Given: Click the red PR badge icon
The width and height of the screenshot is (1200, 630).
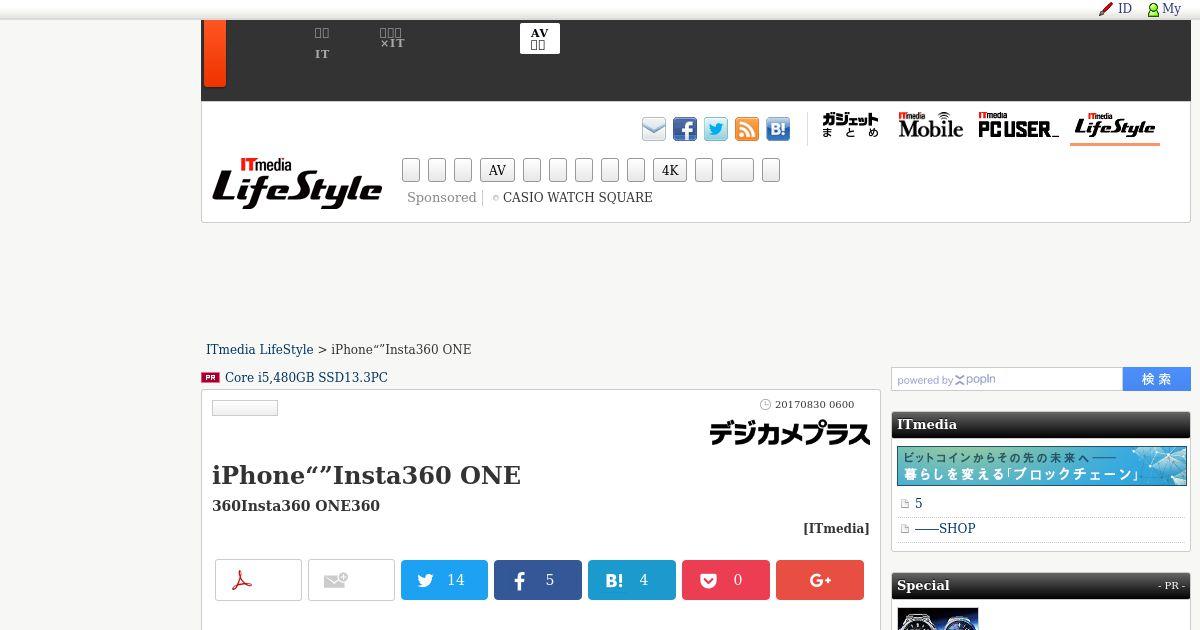Looking at the screenshot, I should coord(210,378).
